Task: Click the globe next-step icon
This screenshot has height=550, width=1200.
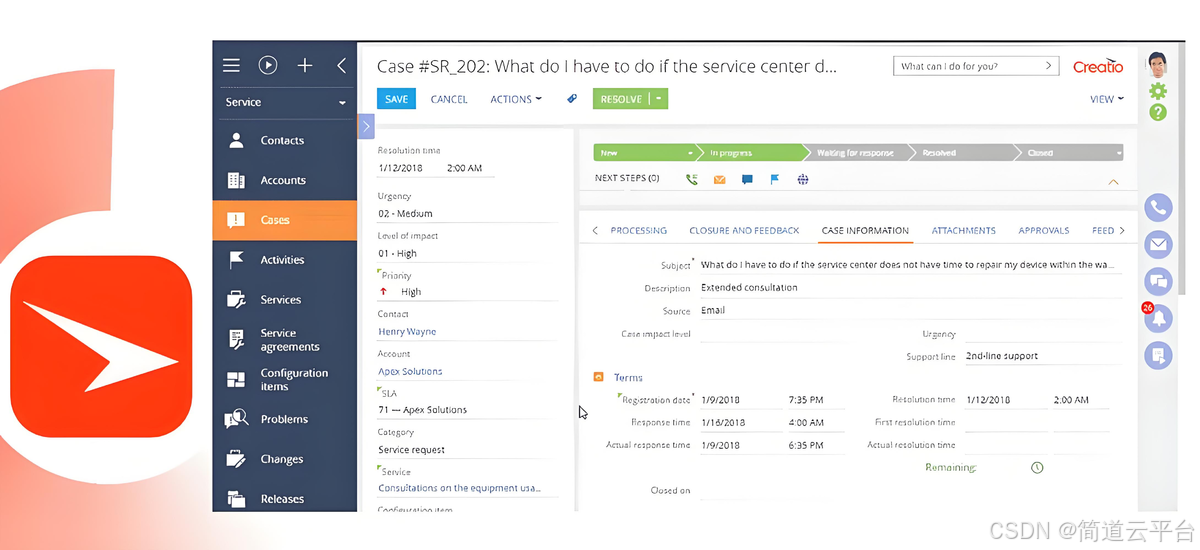Action: coord(802,180)
